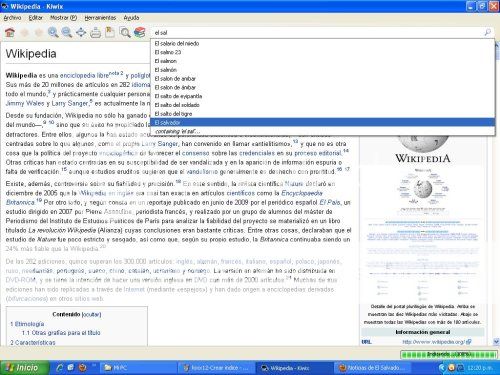Toggle fullscreen with the four-arrows icon
The image size is (500, 375).
pyautogui.click(x=81, y=32)
